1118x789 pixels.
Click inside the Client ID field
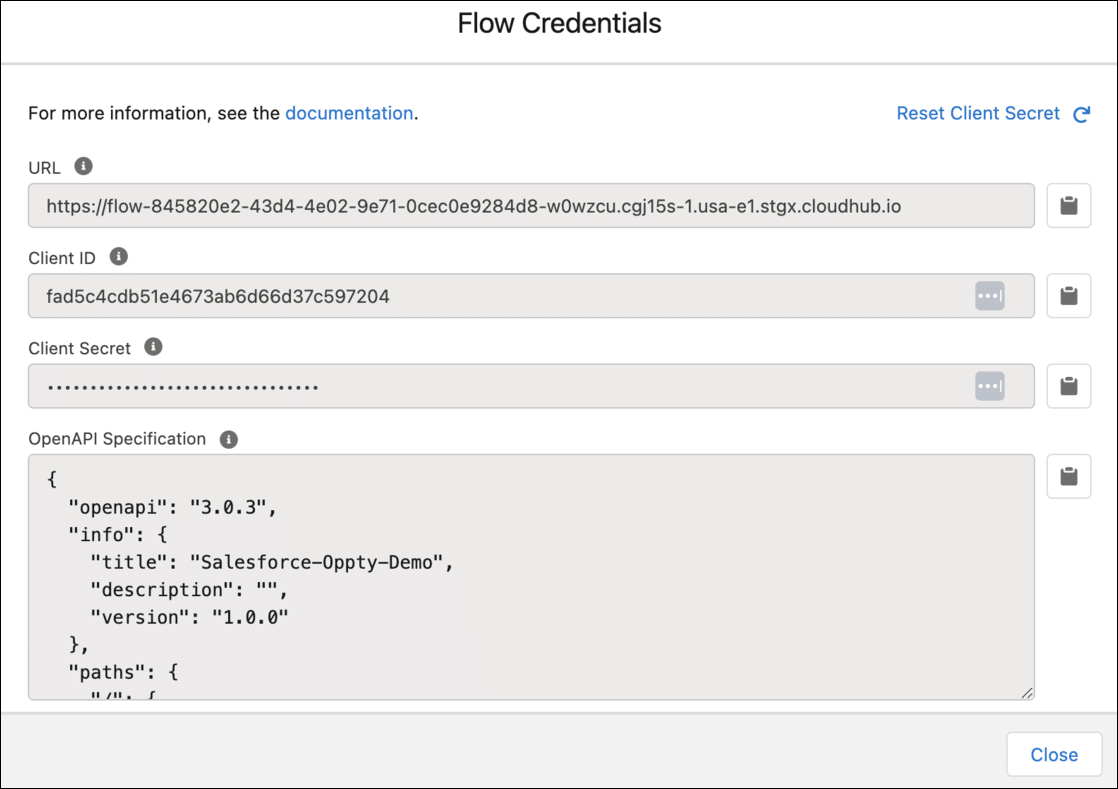(531, 296)
